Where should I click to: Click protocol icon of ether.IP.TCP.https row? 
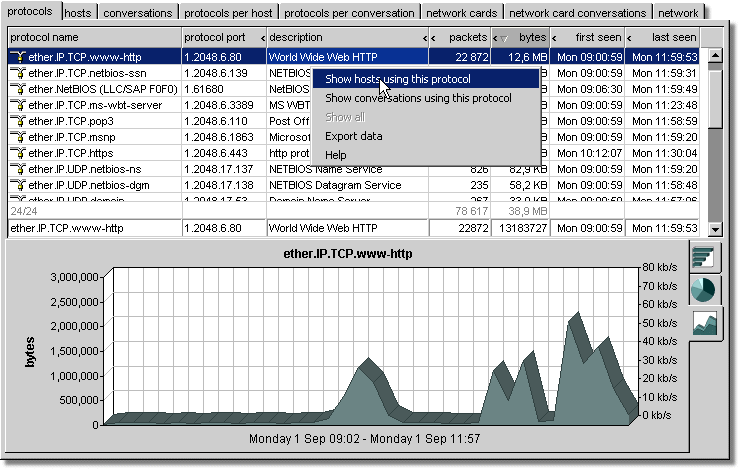point(18,153)
